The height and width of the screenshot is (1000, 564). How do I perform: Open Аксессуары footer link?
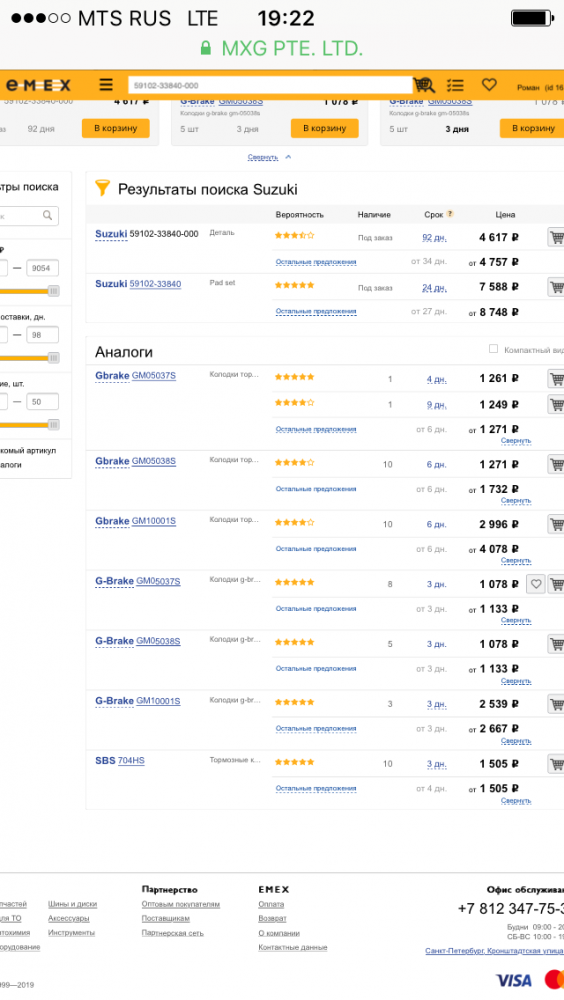[x=68, y=918]
